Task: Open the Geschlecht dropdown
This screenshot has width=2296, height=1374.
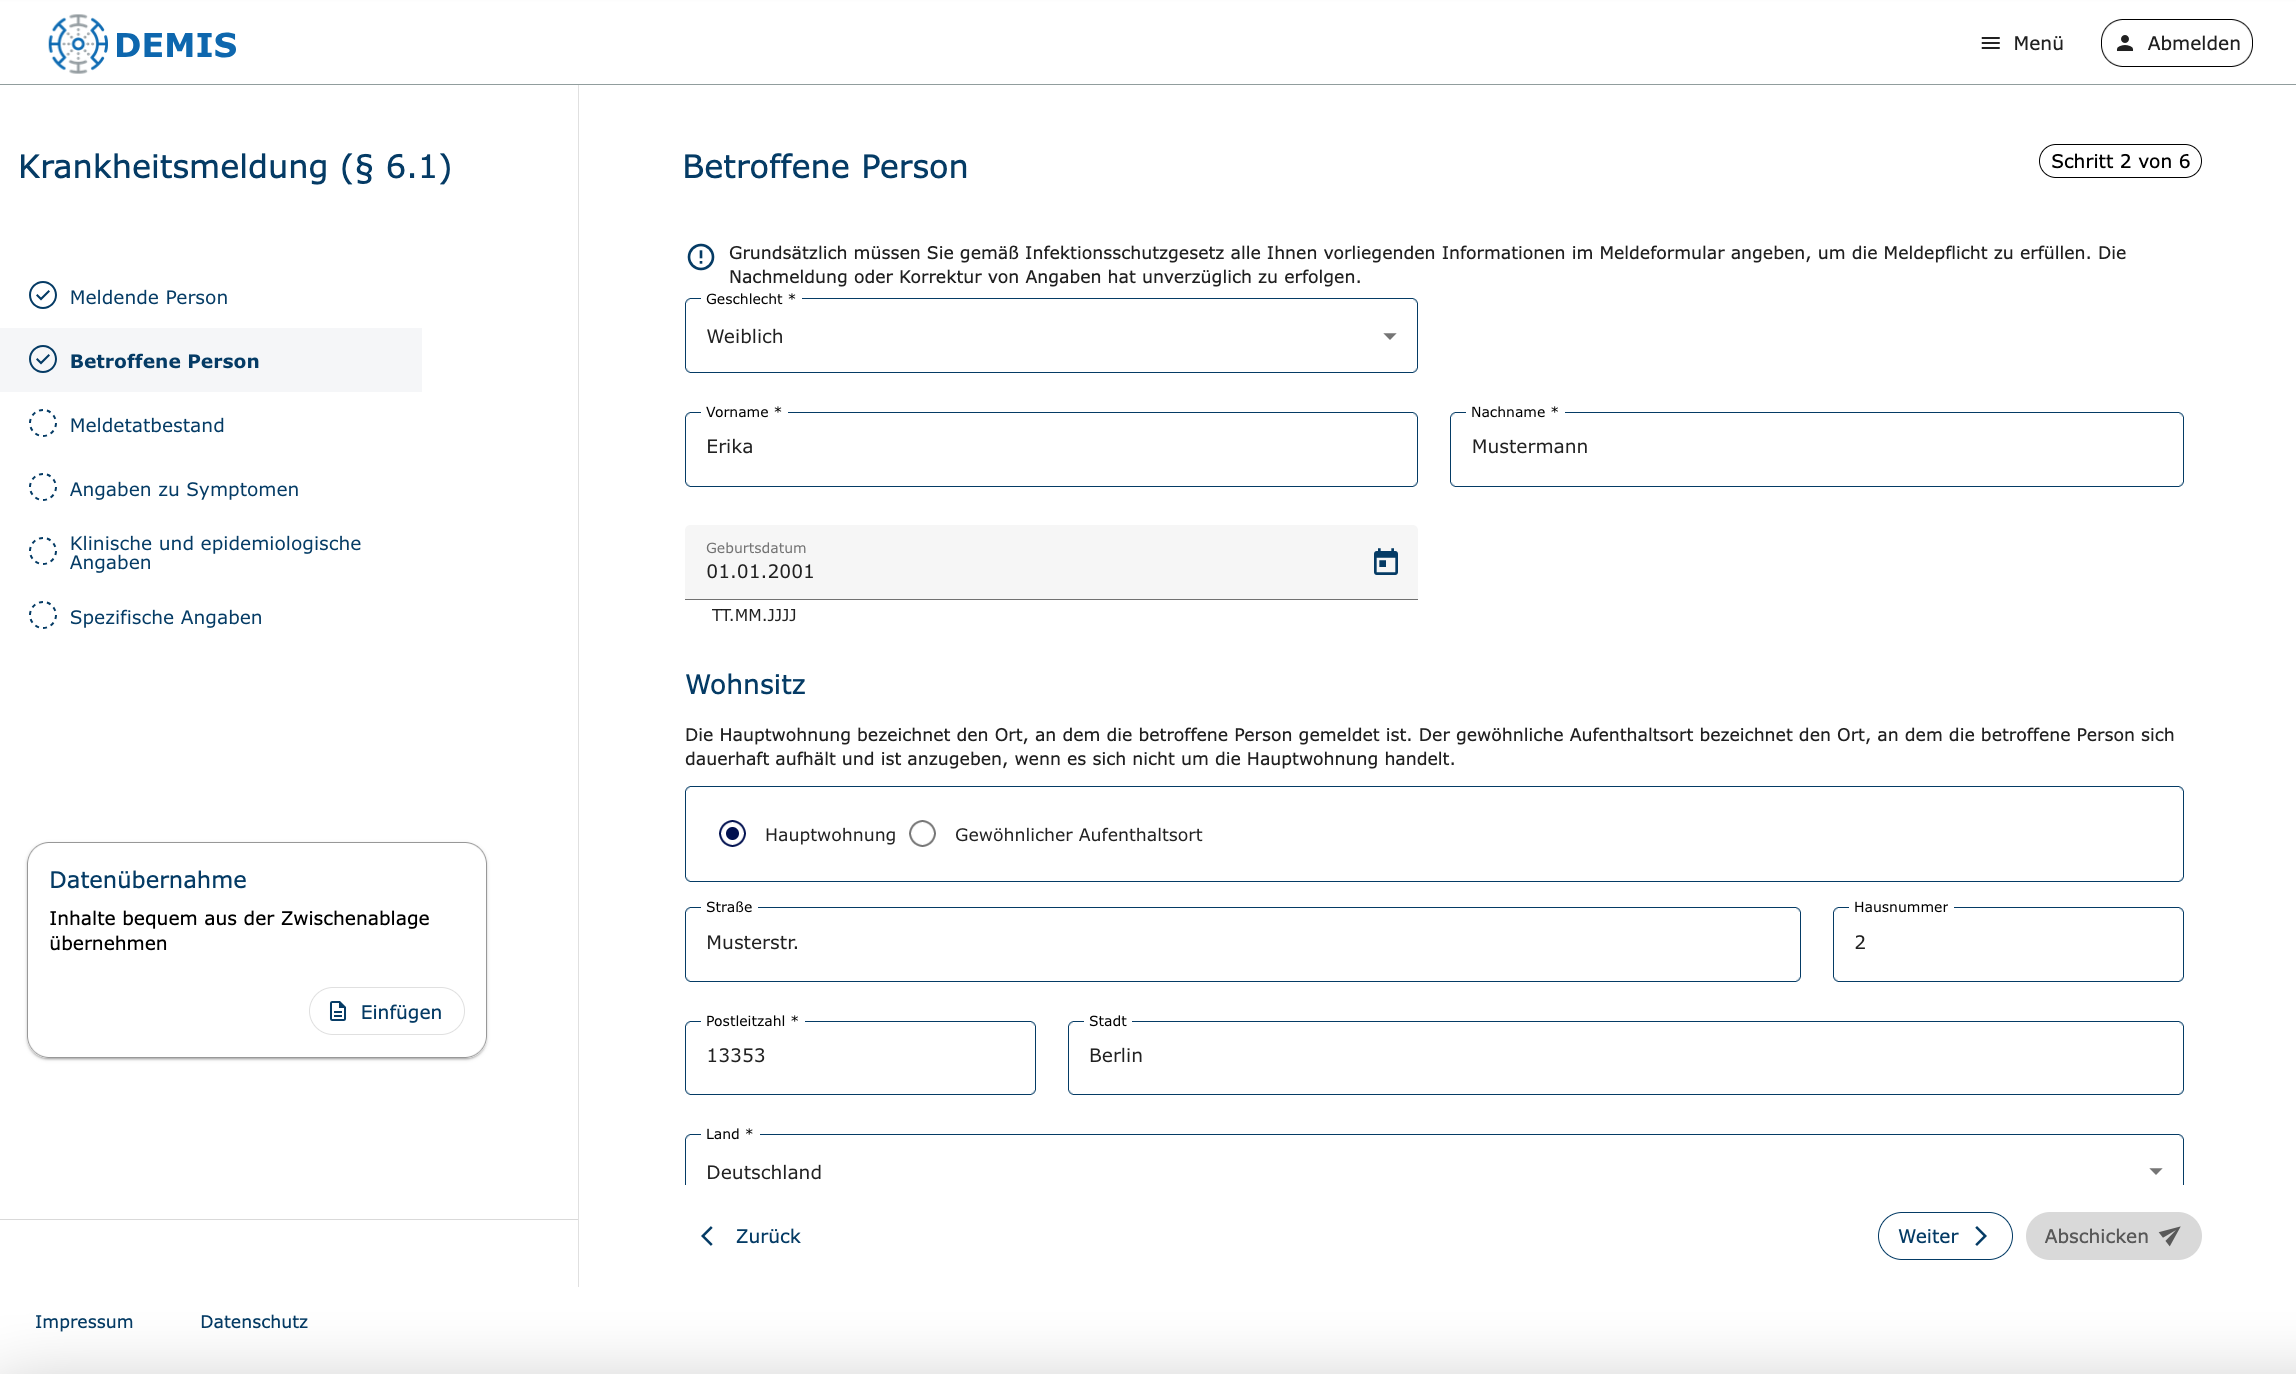Action: 1050,336
